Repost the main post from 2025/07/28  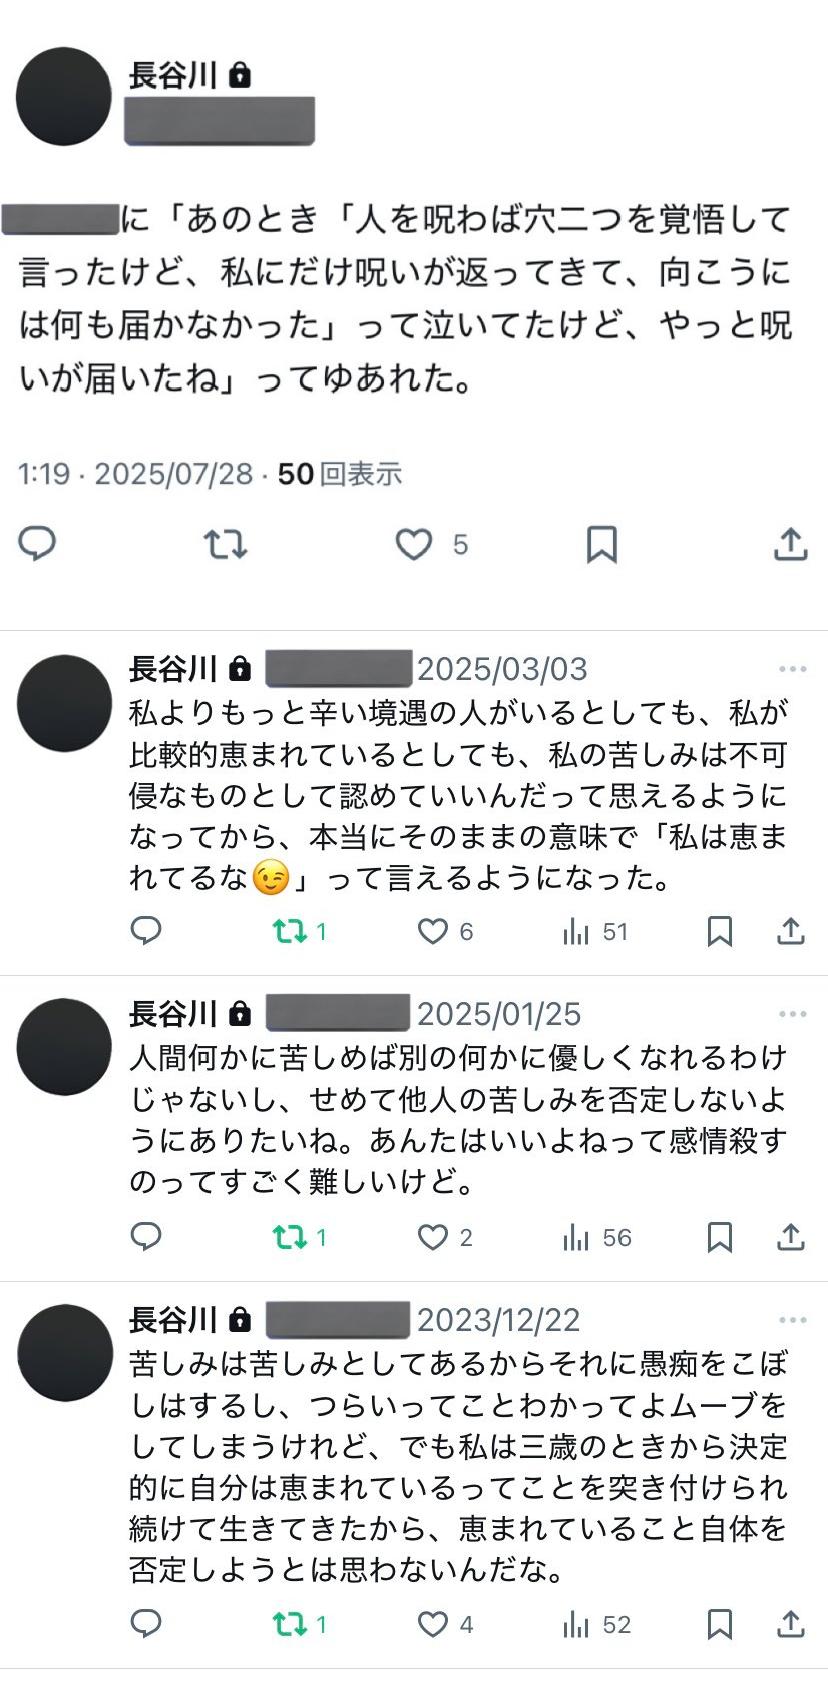tap(225, 544)
